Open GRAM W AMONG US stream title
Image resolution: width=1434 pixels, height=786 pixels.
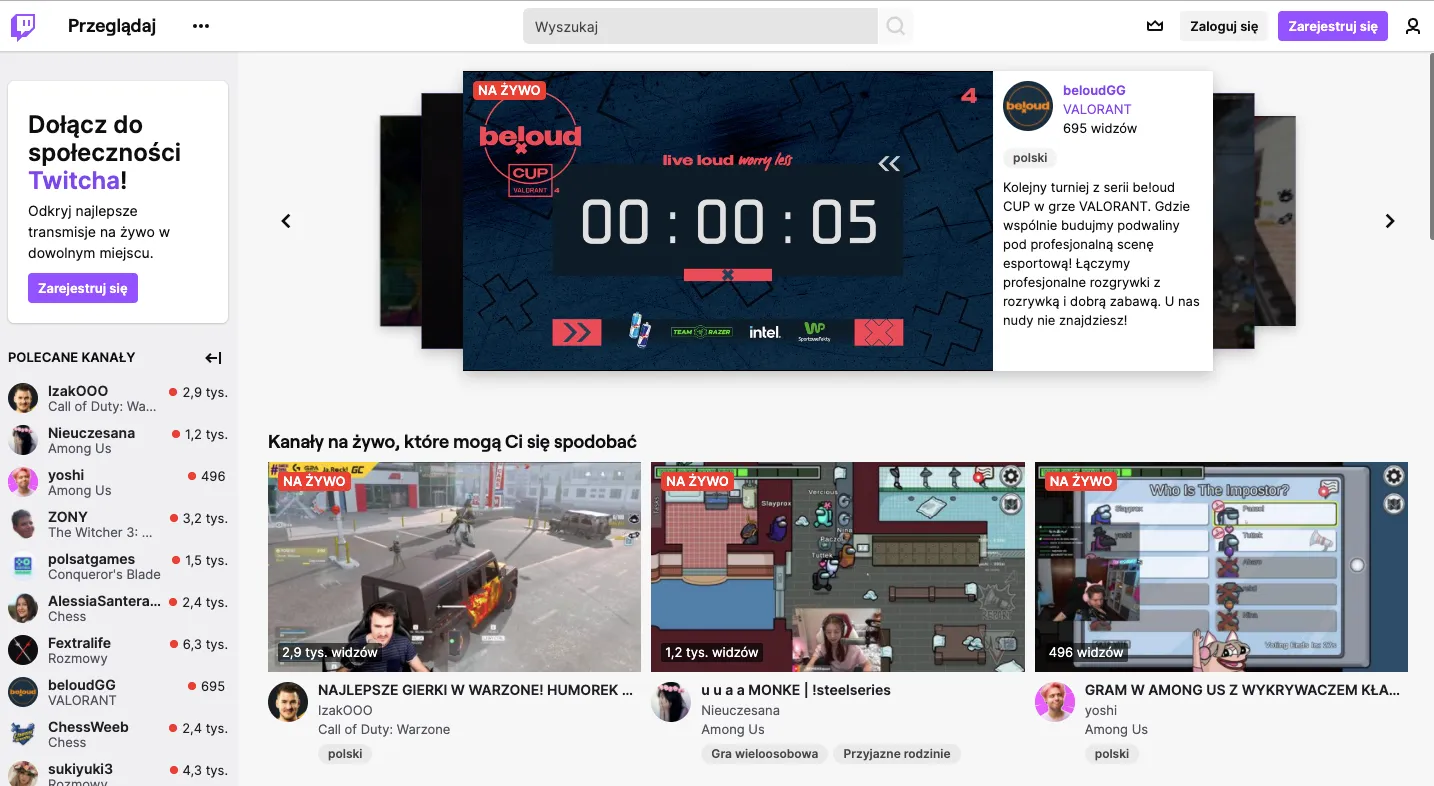pyautogui.click(x=1242, y=690)
